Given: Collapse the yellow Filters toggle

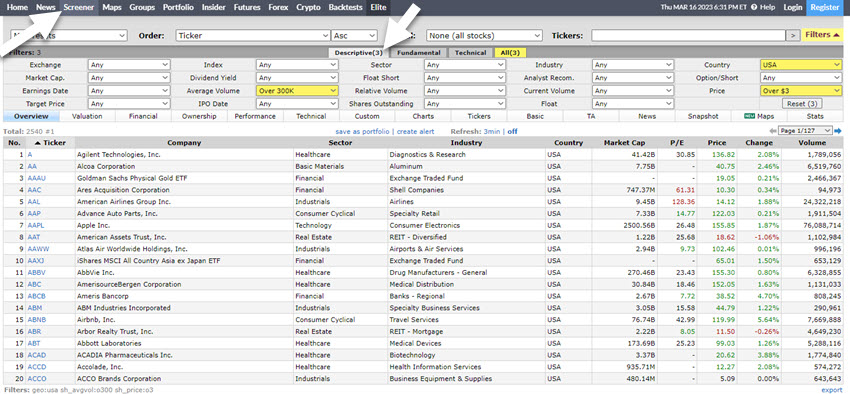Looking at the screenshot, I should (x=822, y=35).
